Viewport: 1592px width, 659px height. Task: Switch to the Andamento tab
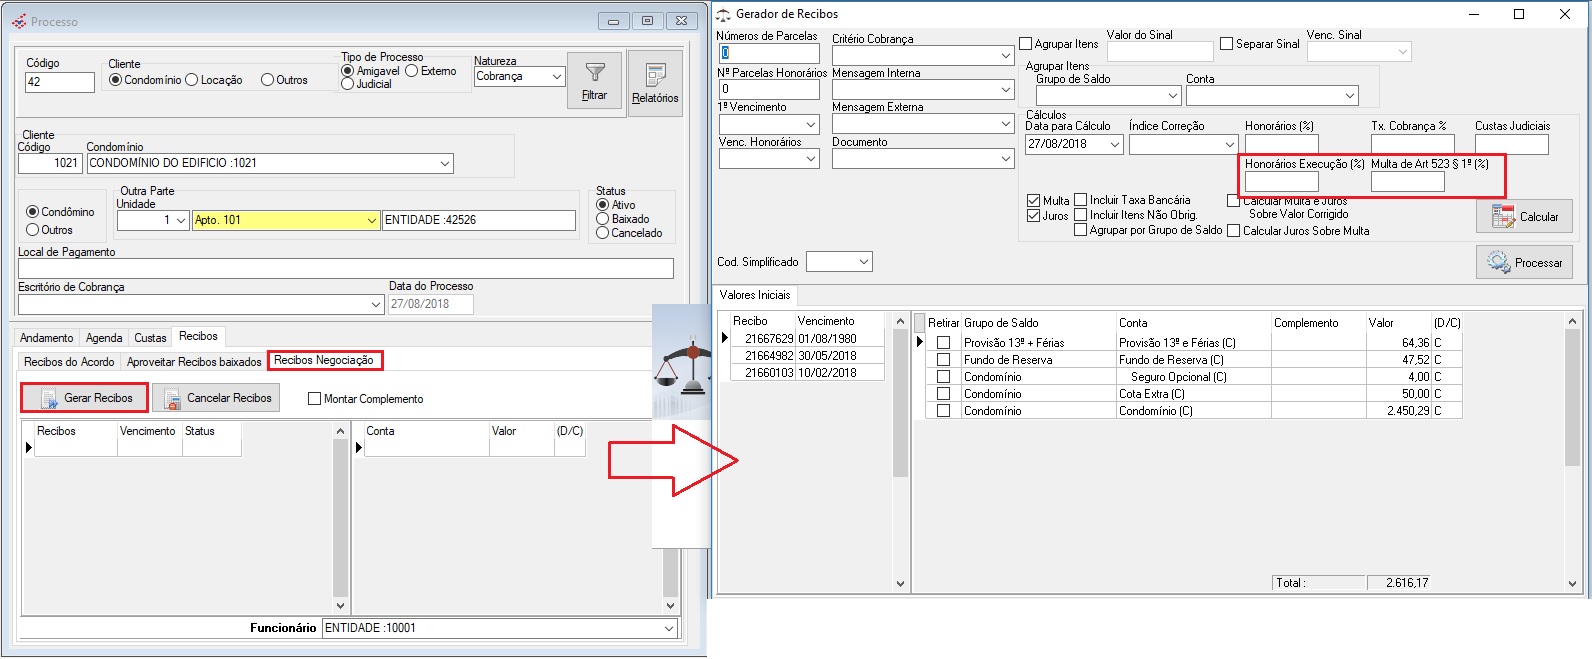47,338
